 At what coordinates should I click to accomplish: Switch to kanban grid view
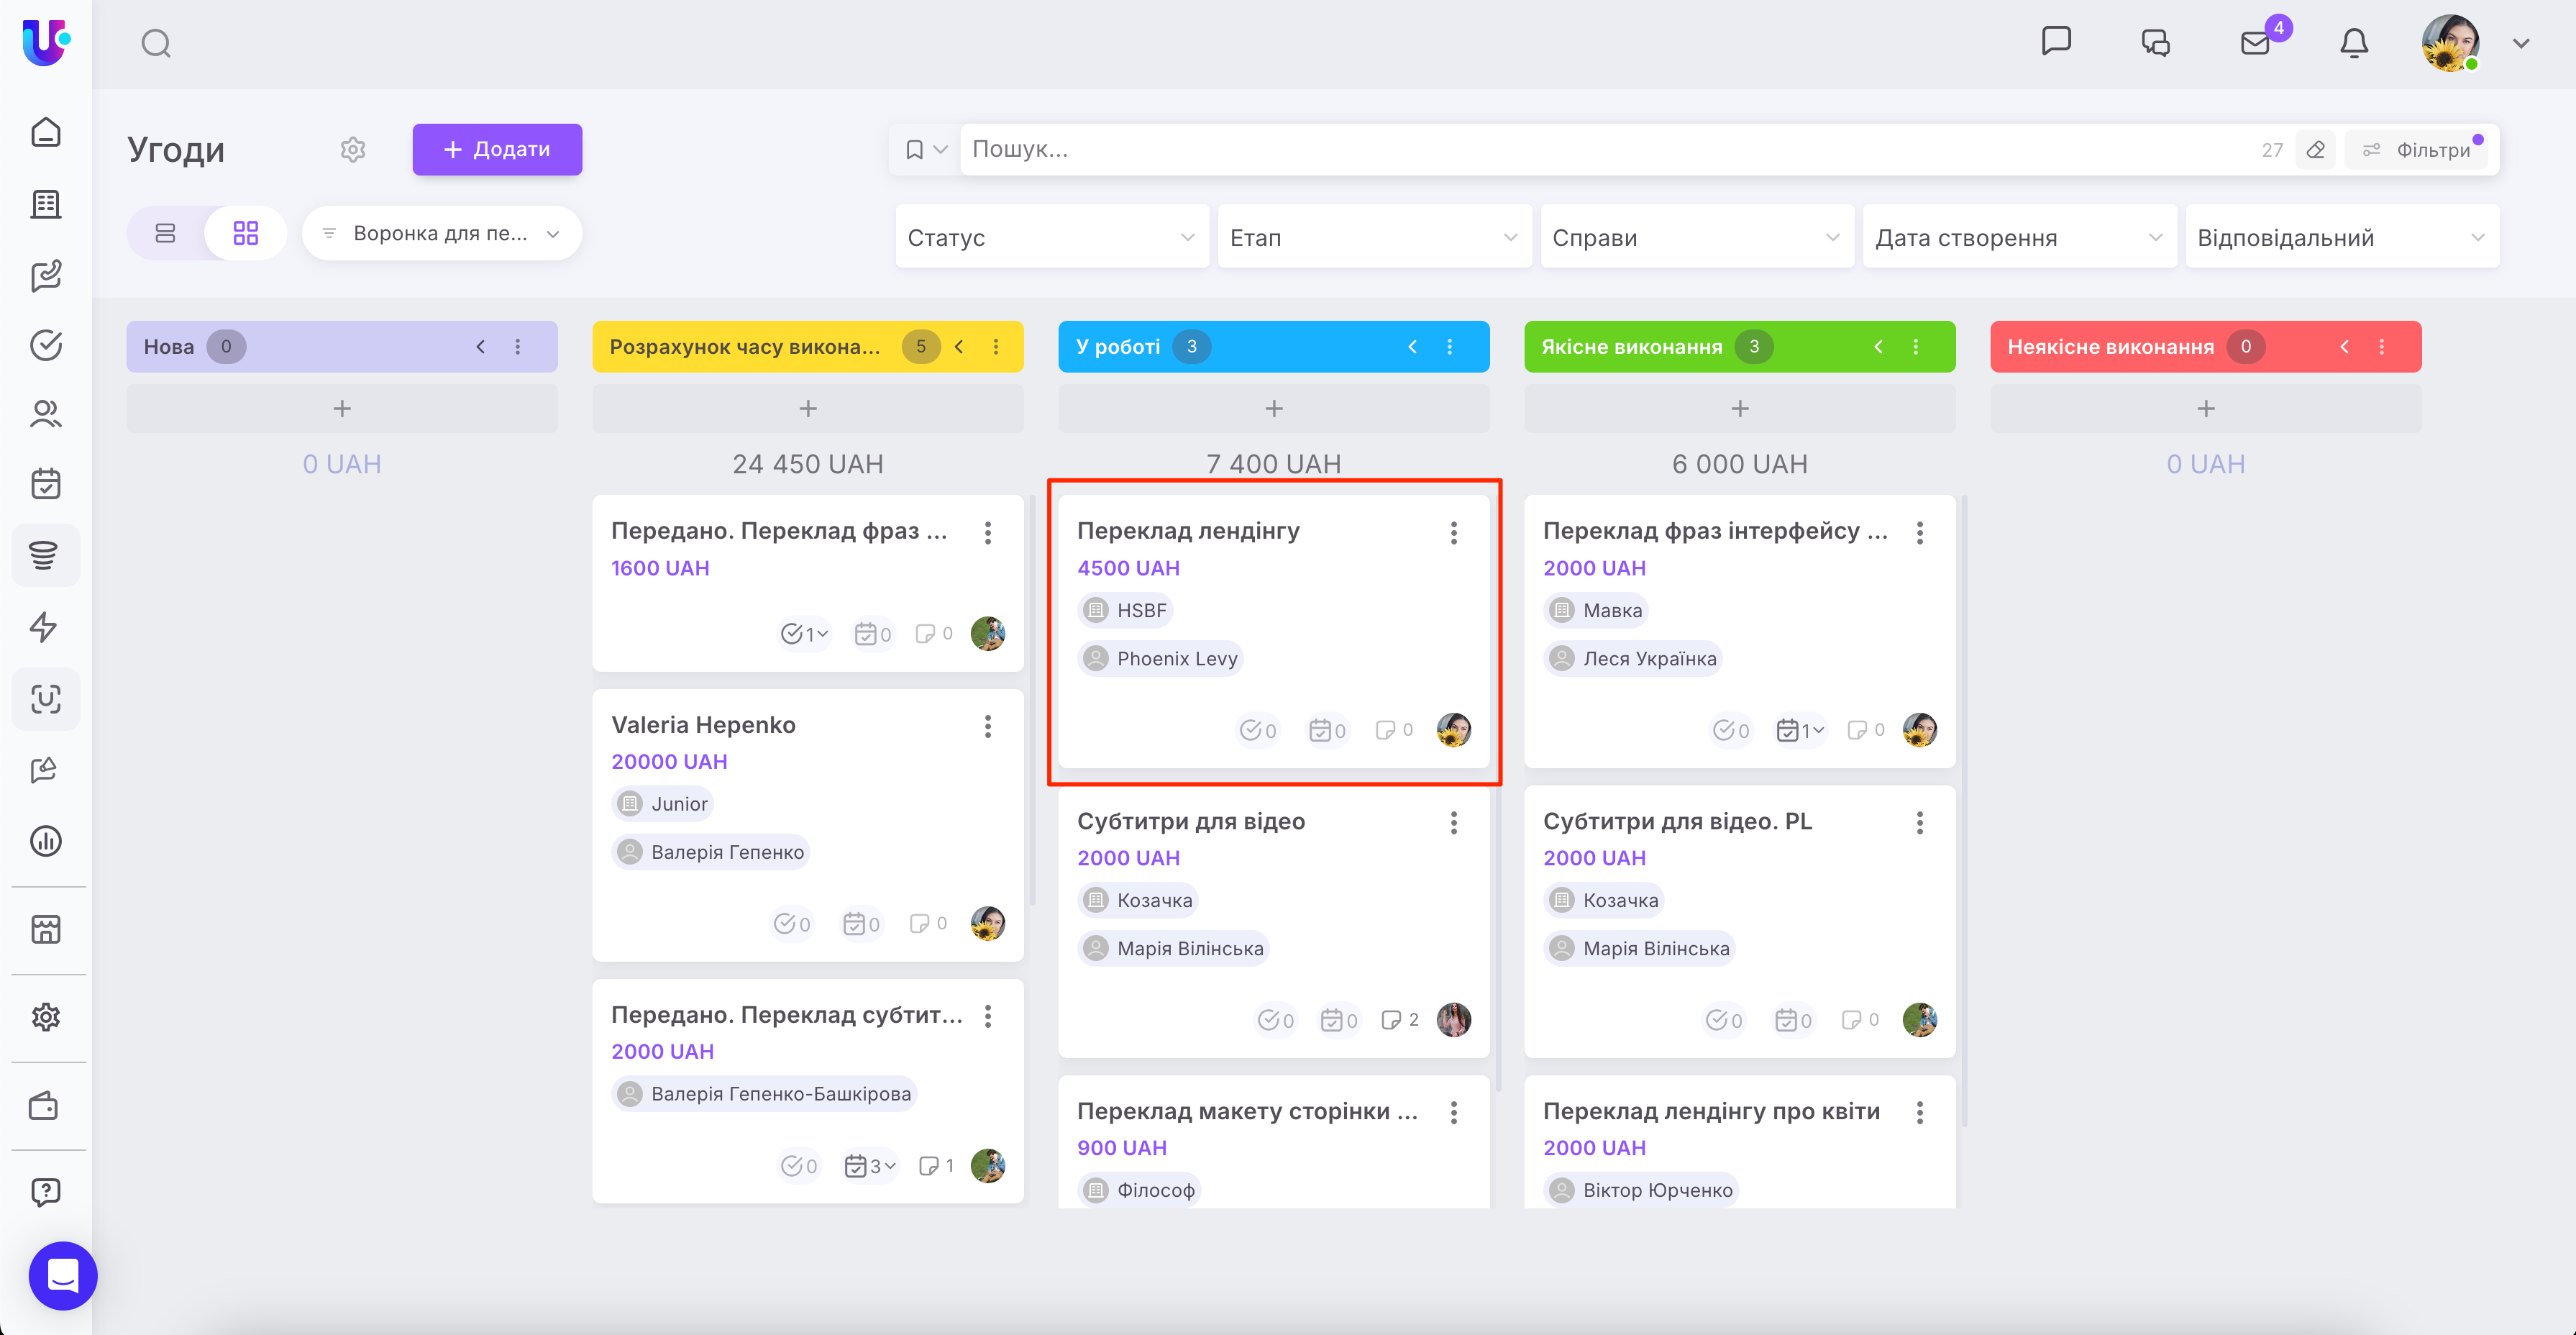click(x=245, y=233)
